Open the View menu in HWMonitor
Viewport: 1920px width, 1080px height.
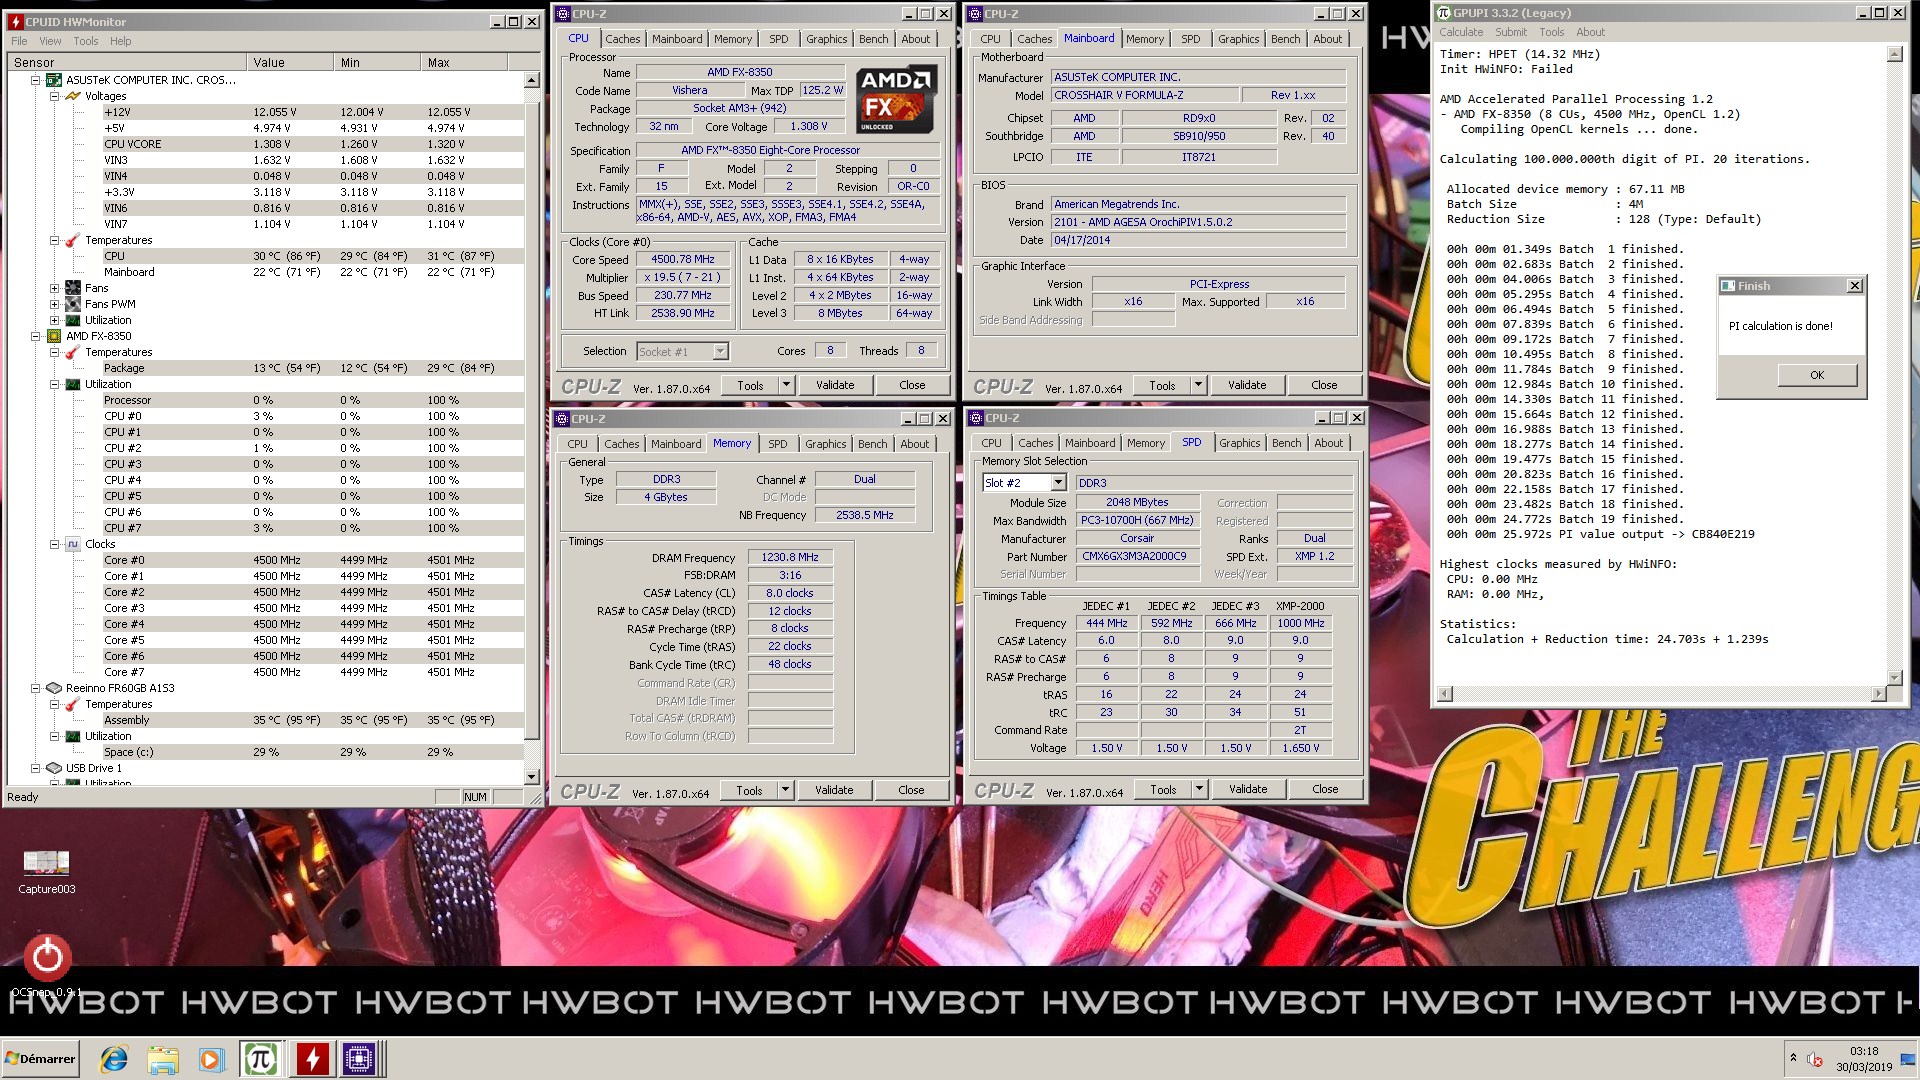pos(50,41)
